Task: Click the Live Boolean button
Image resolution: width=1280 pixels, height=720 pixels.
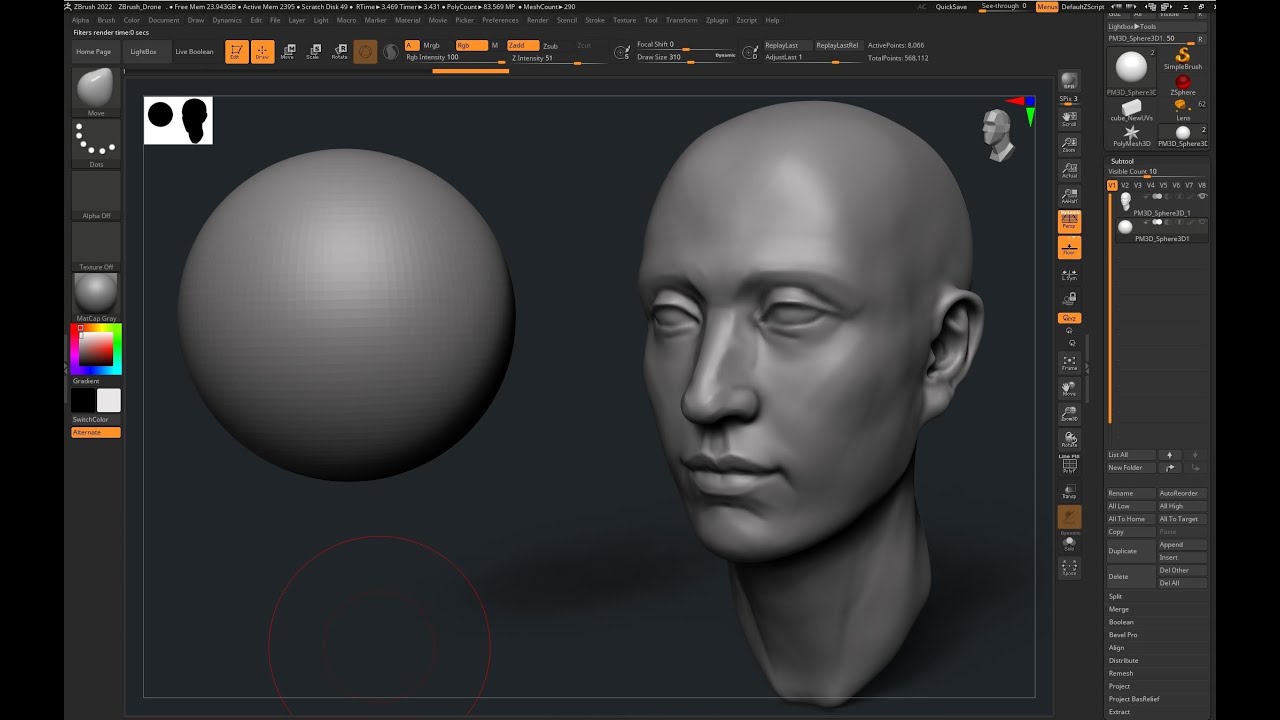Action: click(194, 52)
